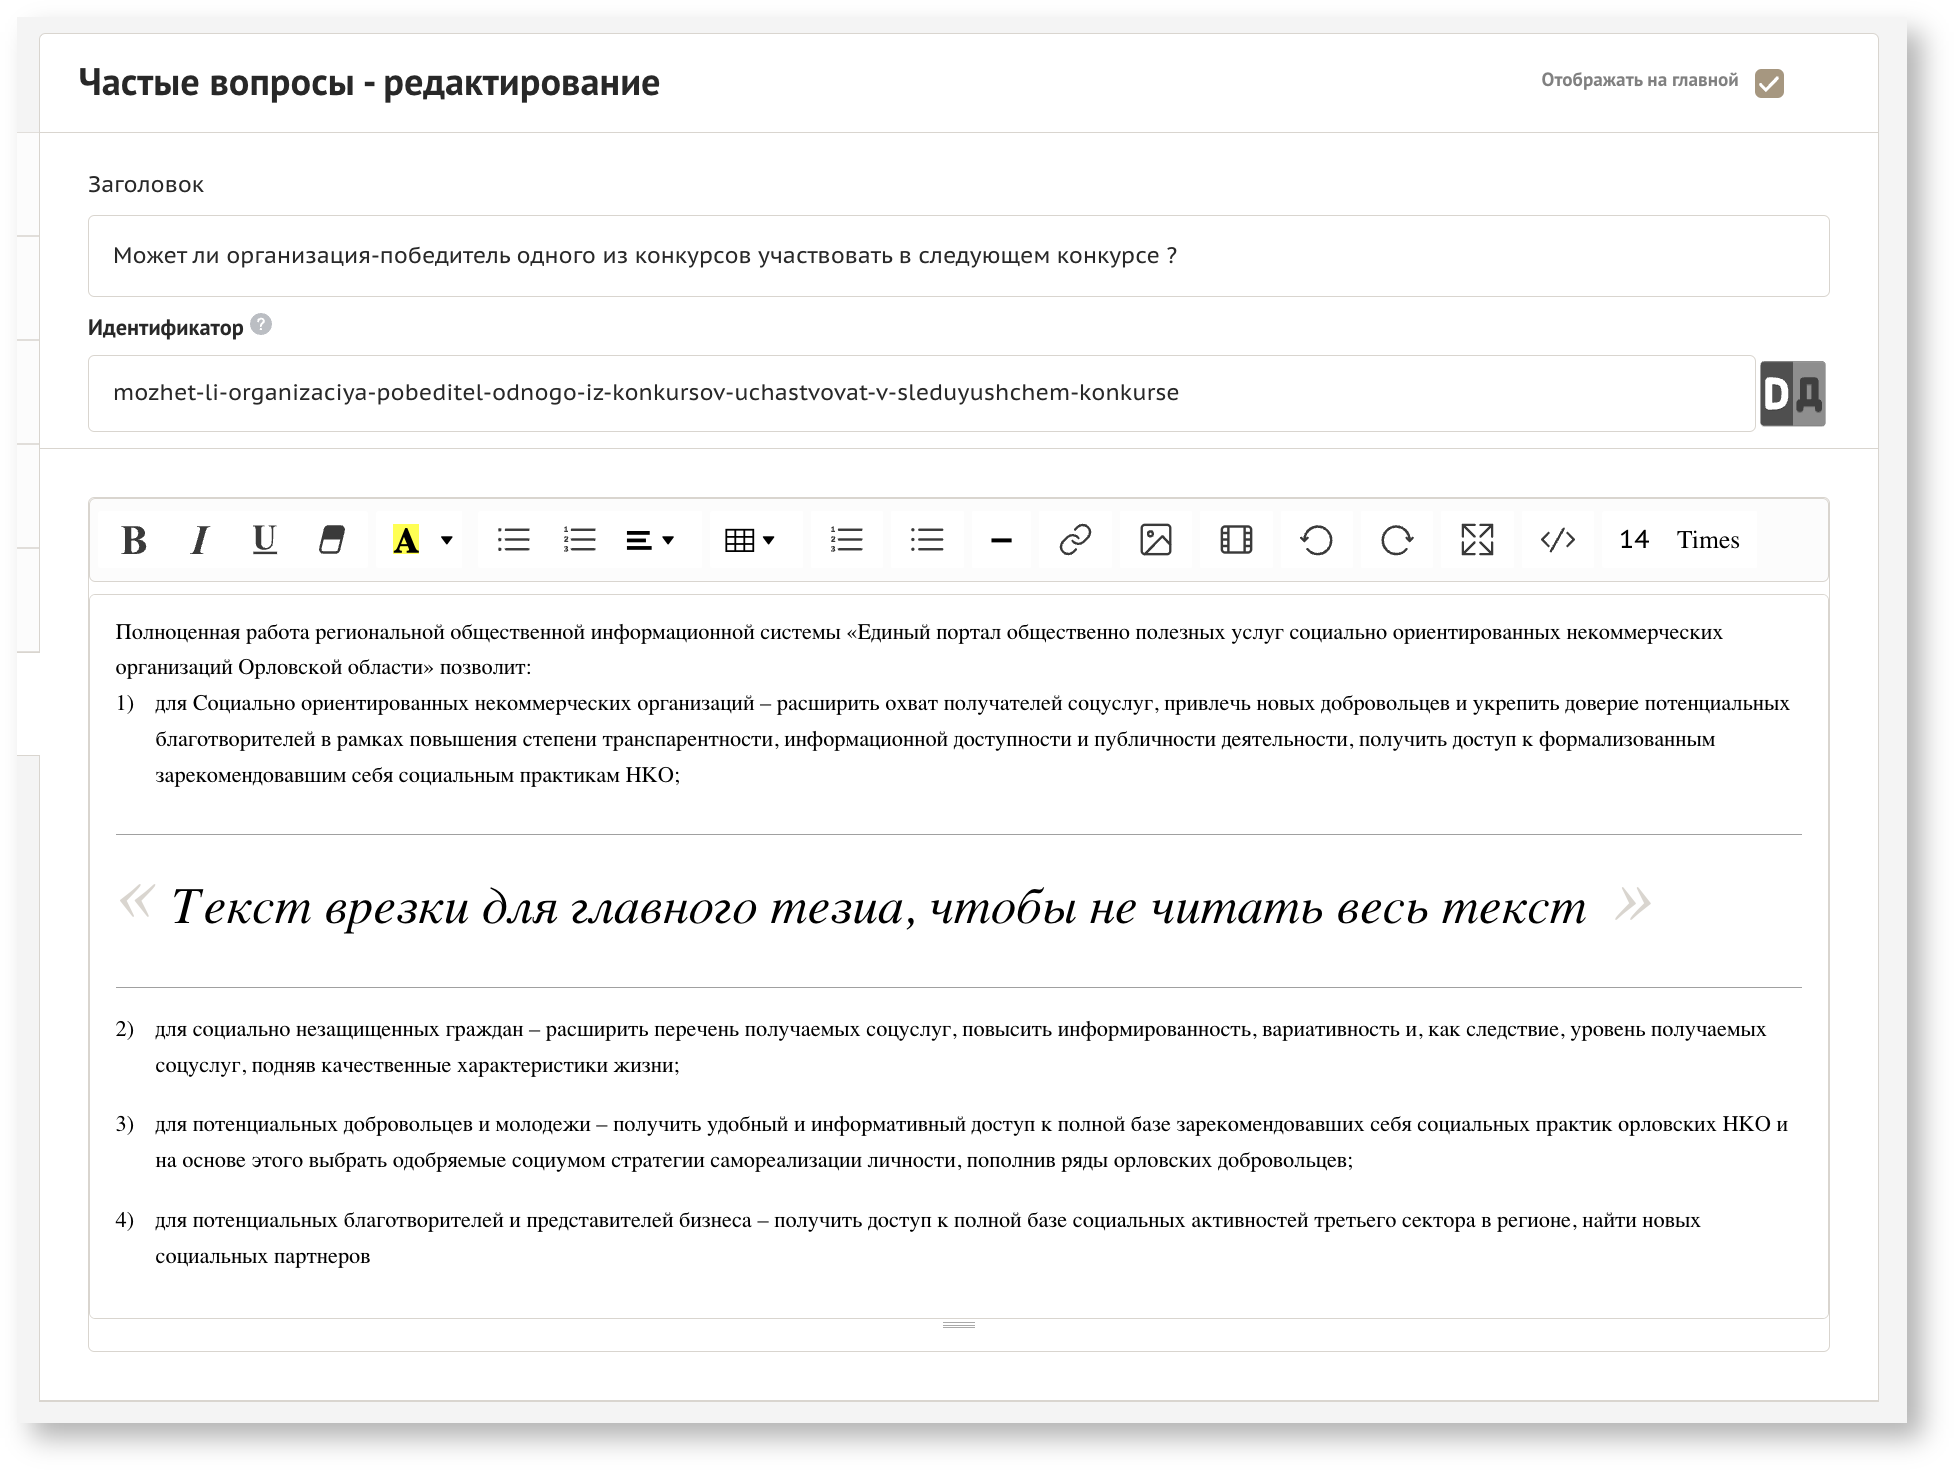The image size is (1955, 1471).
Task: Click the eraser clear-formatting icon
Action: tap(331, 540)
